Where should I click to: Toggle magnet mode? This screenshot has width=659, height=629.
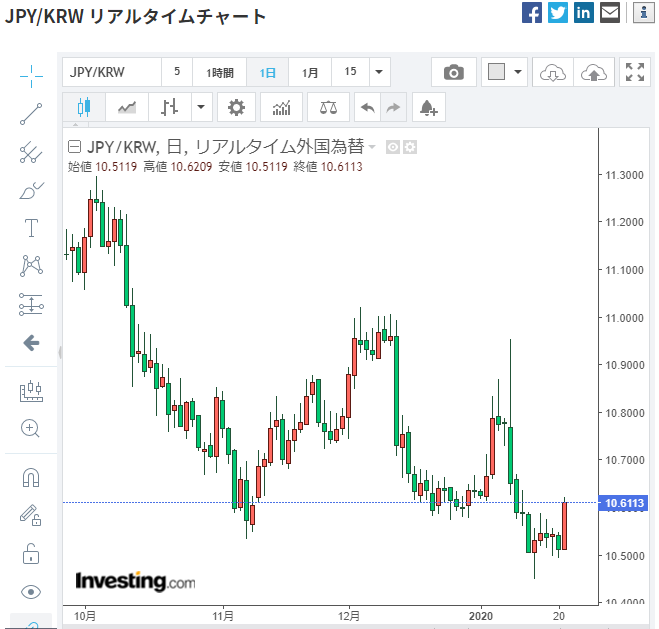point(31,478)
